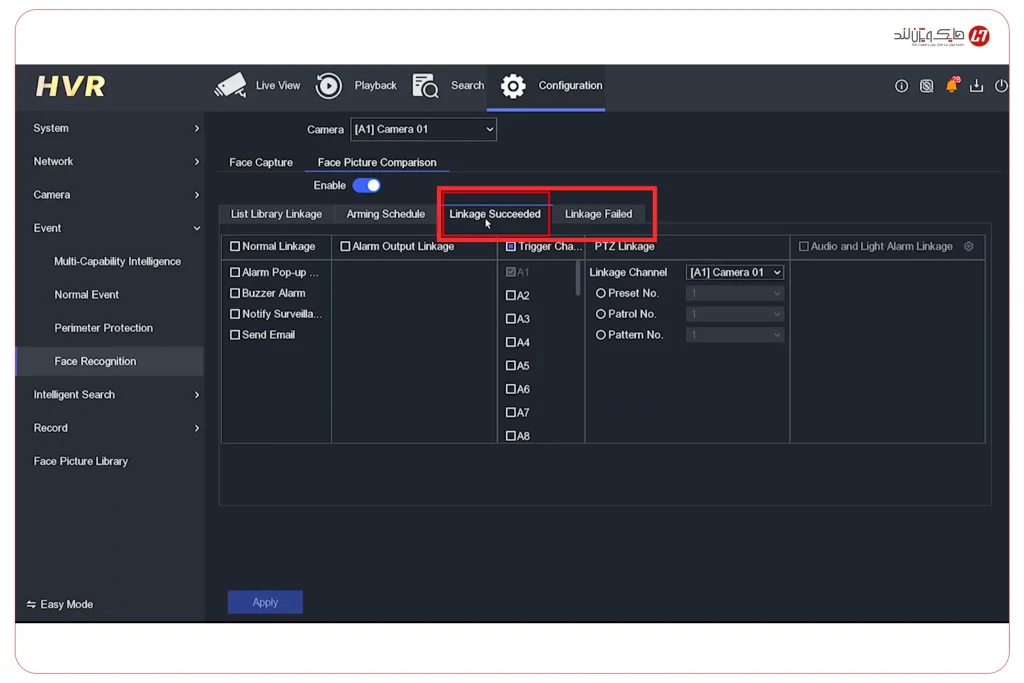Click the Configuration gear icon
Image resolution: width=1024 pixels, height=683 pixels.
pos(513,86)
